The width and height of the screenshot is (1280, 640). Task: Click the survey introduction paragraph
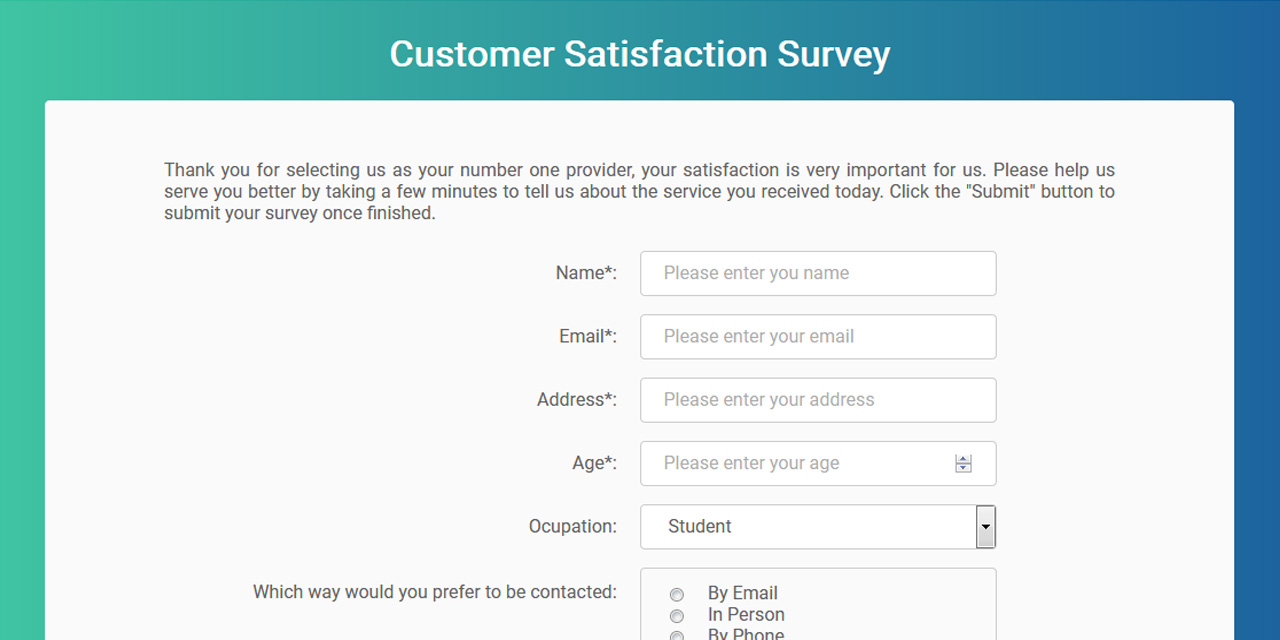click(639, 191)
